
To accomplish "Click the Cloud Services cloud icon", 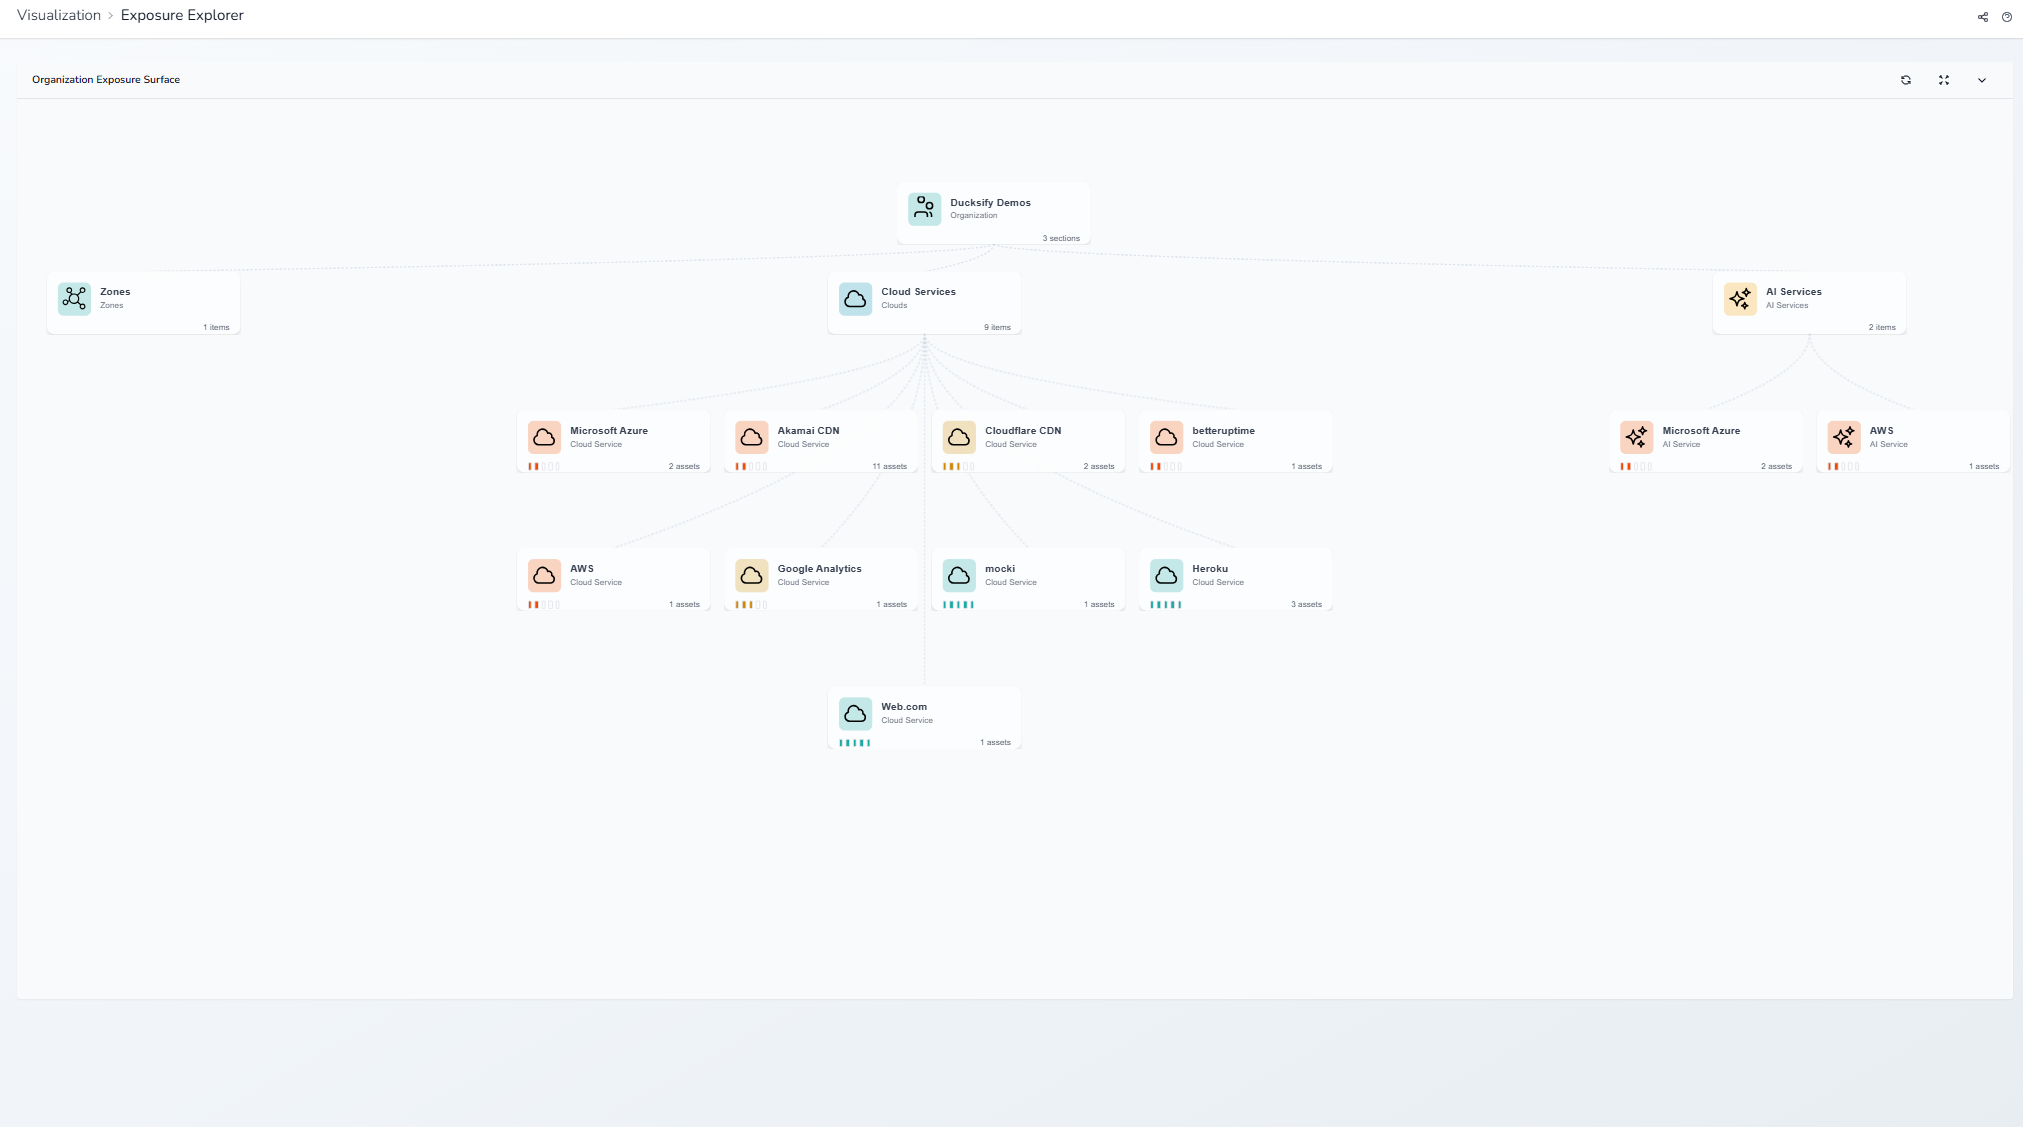I will coord(855,298).
